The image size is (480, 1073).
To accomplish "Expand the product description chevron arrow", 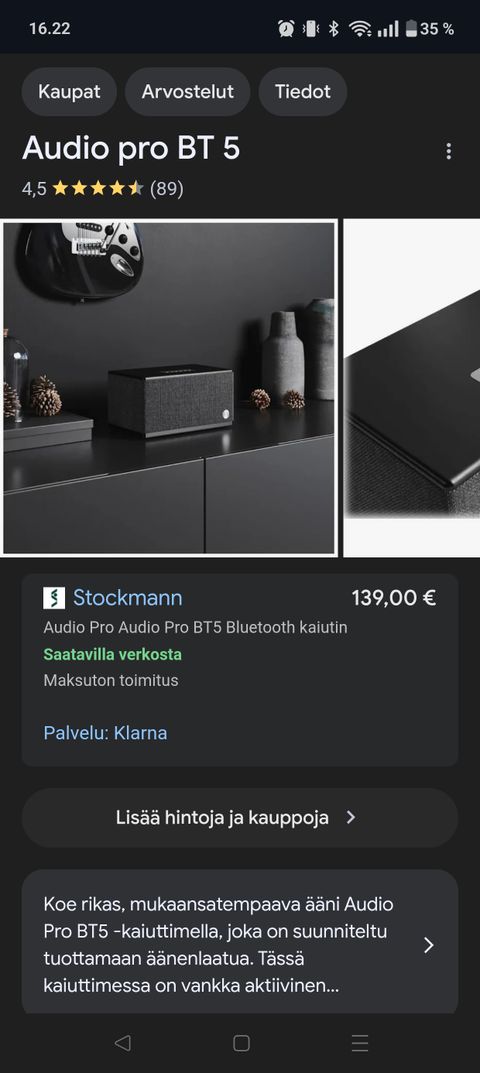I will click(x=429, y=945).
